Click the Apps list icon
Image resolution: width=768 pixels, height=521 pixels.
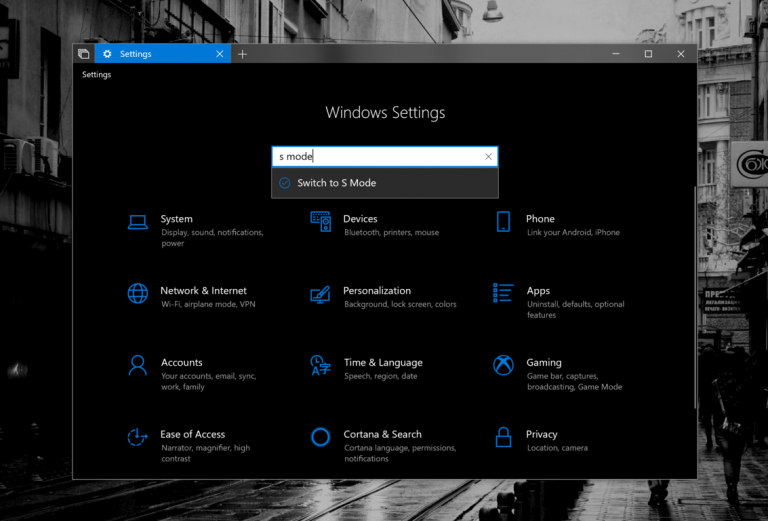click(503, 292)
